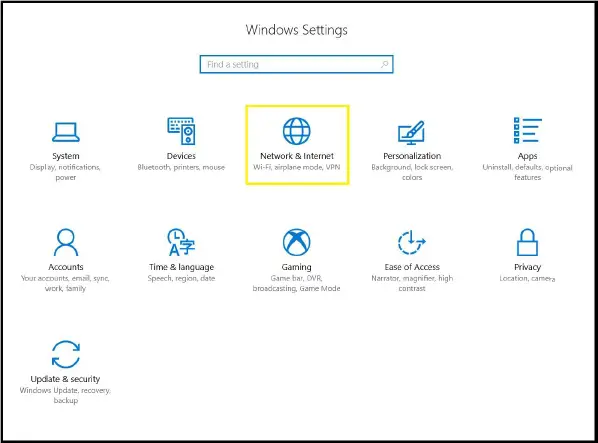Click the Personalization label text

point(412,156)
